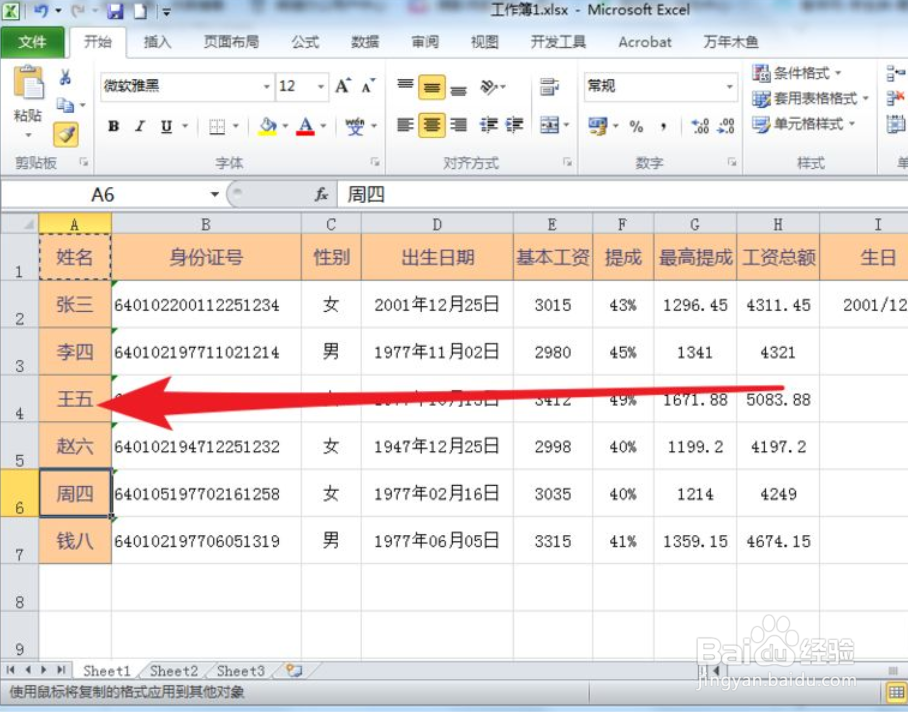
Task: Switch to the 公式 ribbon tab
Action: pyautogui.click(x=305, y=42)
